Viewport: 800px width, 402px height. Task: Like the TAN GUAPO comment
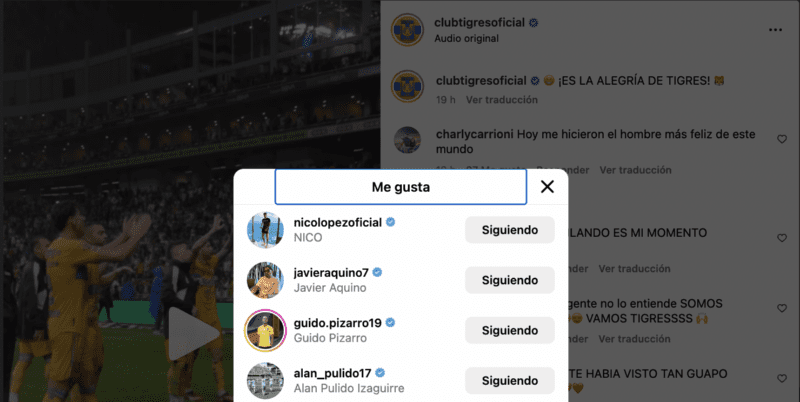[x=782, y=379]
